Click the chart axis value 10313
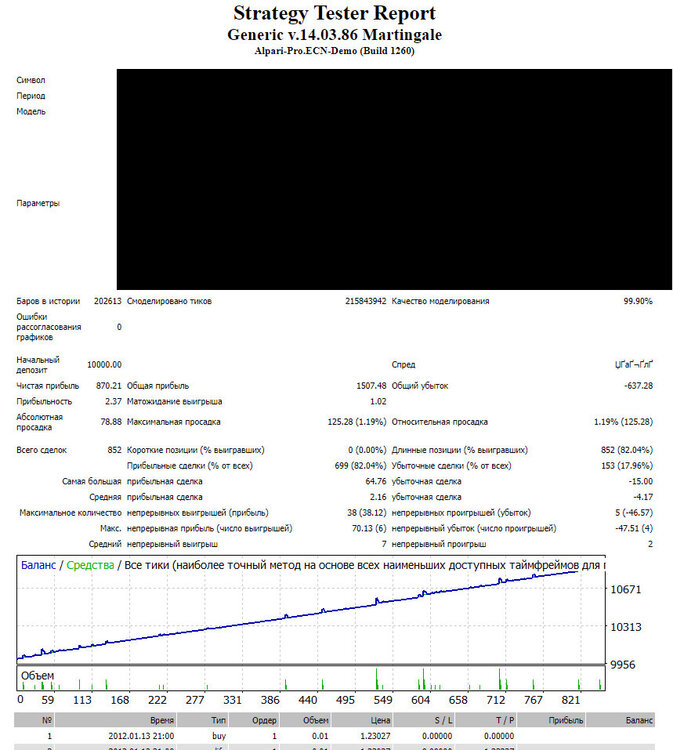 tap(626, 627)
